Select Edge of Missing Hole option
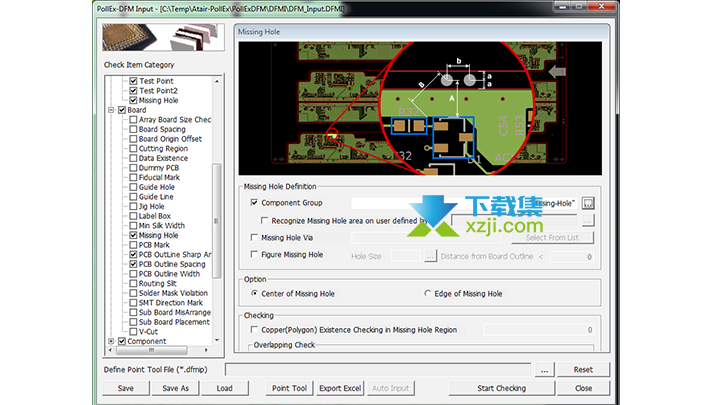The height and width of the screenshot is (405, 720). tap(428, 293)
